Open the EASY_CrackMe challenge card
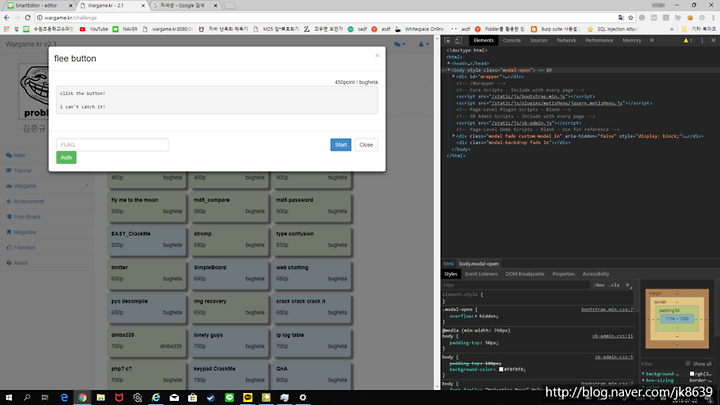 click(146, 239)
